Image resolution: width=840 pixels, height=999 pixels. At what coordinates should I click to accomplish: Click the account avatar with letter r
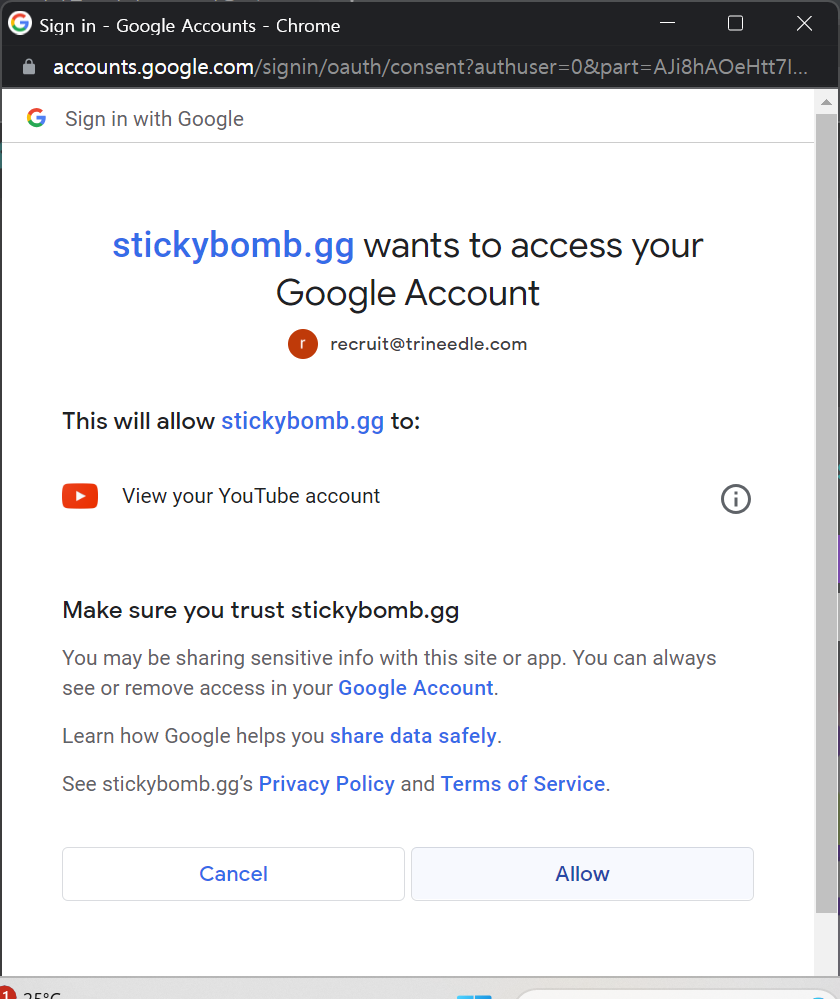tap(303, 344)
